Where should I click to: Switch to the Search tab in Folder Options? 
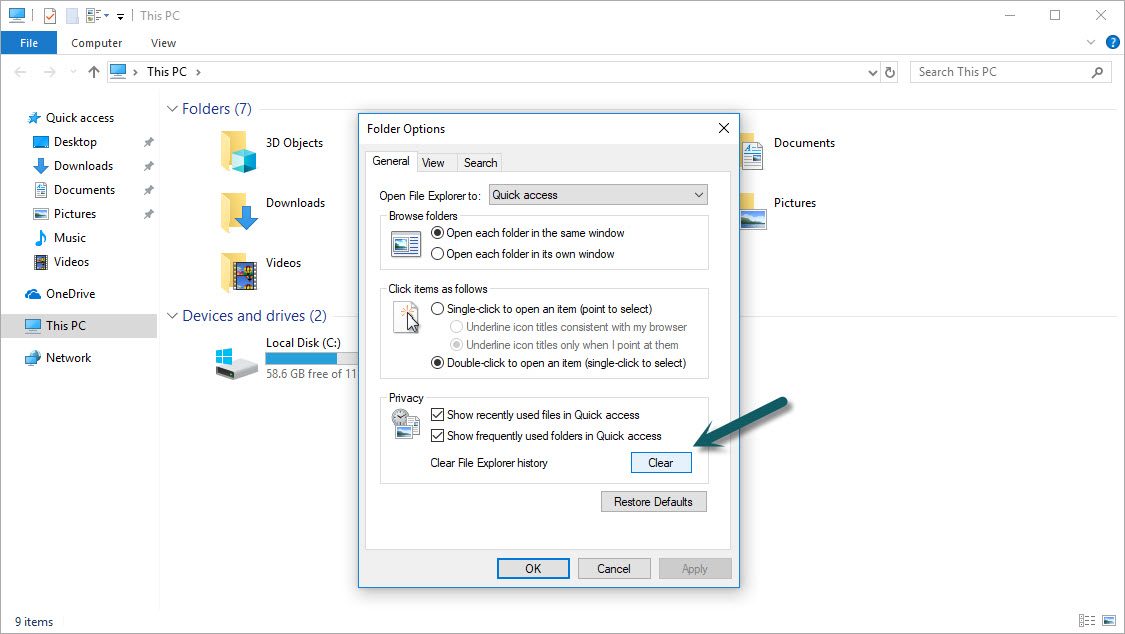pyautogui.click(x=481, y=163)
